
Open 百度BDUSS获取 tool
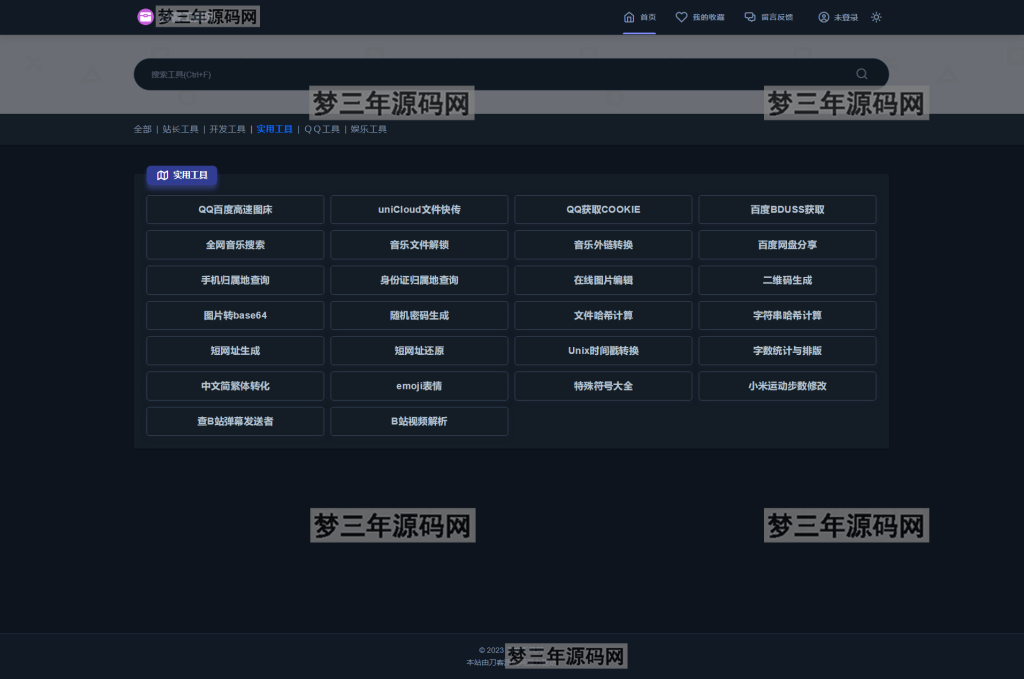(788, 210)
